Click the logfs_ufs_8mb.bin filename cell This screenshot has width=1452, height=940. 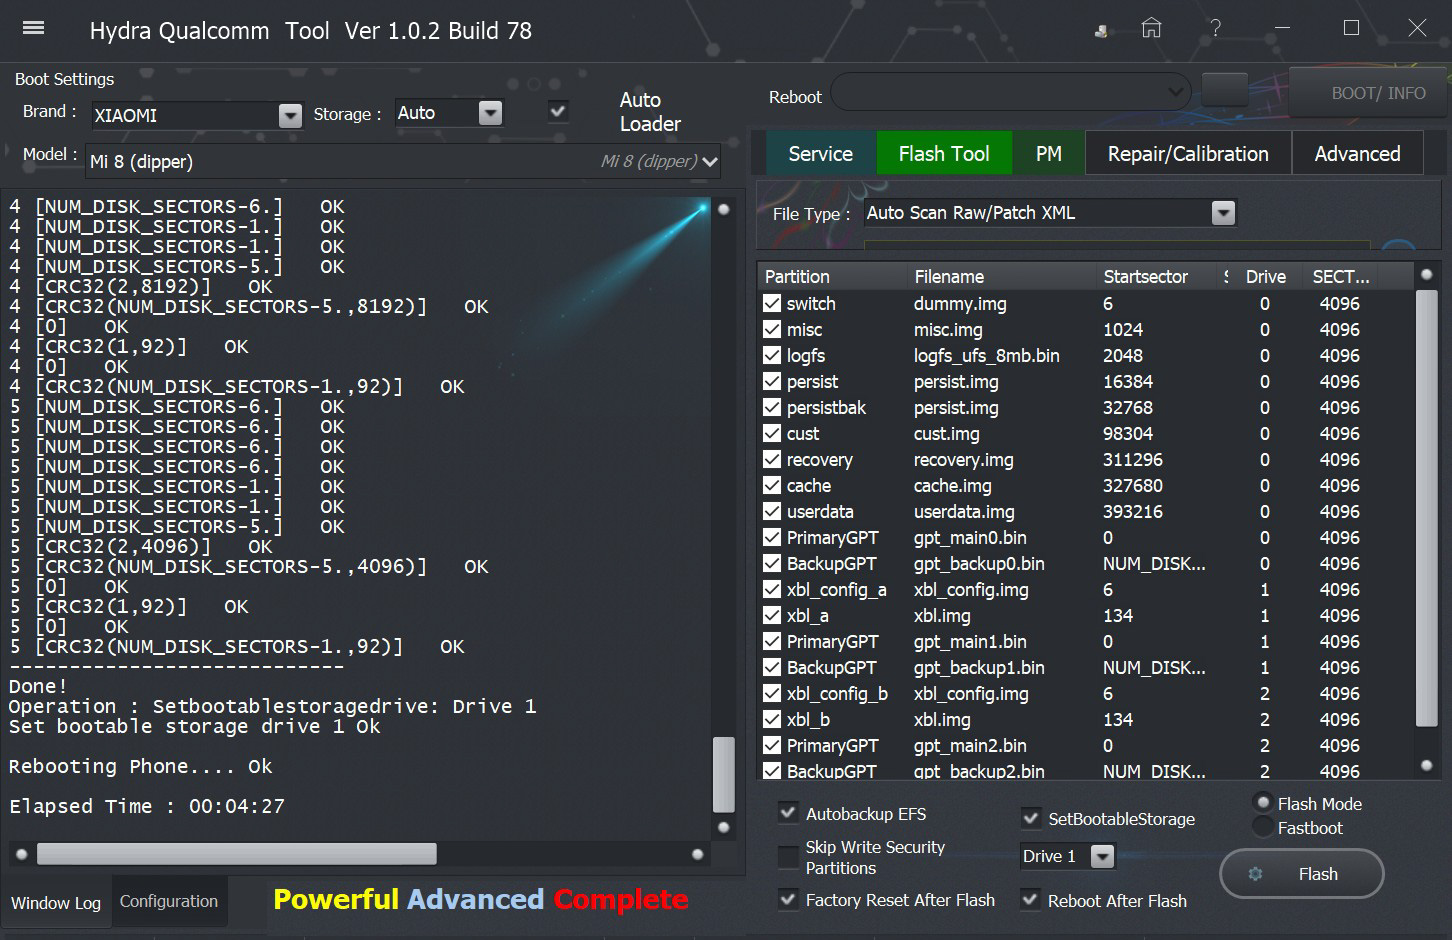(x=986, y=355)
